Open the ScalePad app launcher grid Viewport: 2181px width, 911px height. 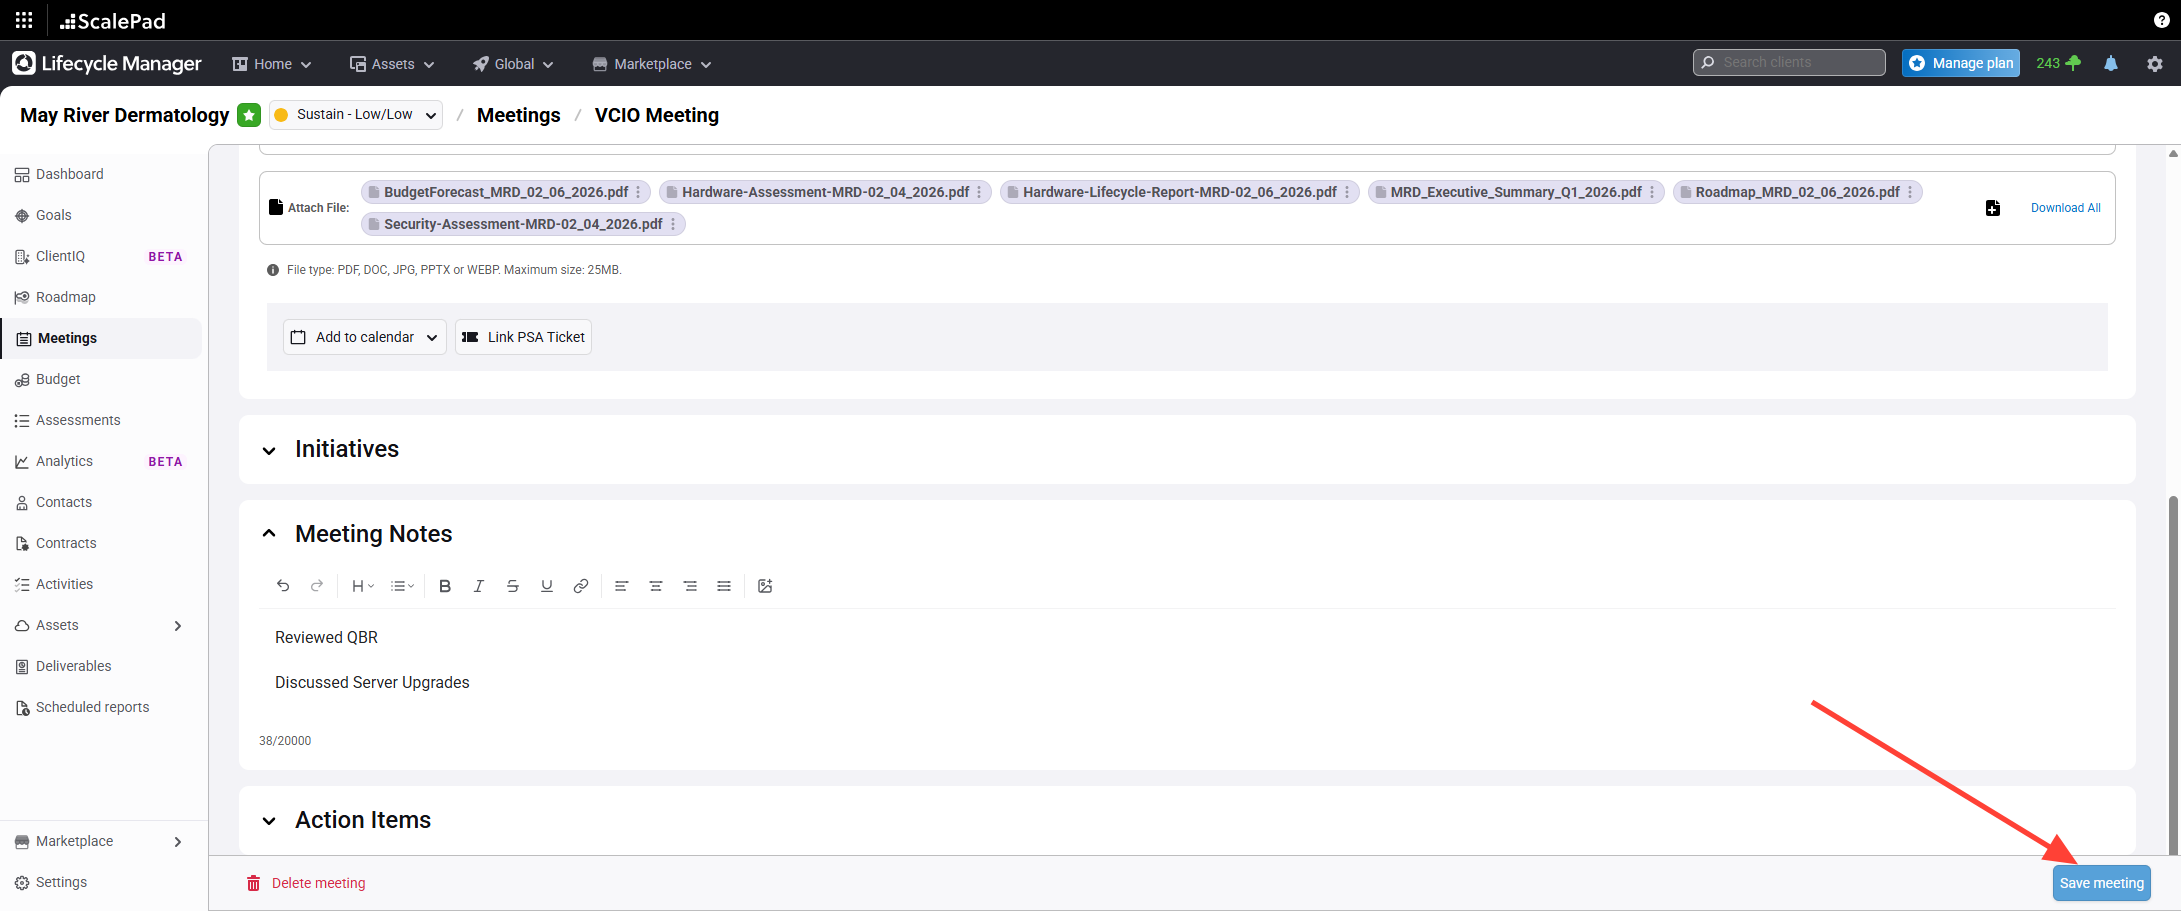click(24, 20)
